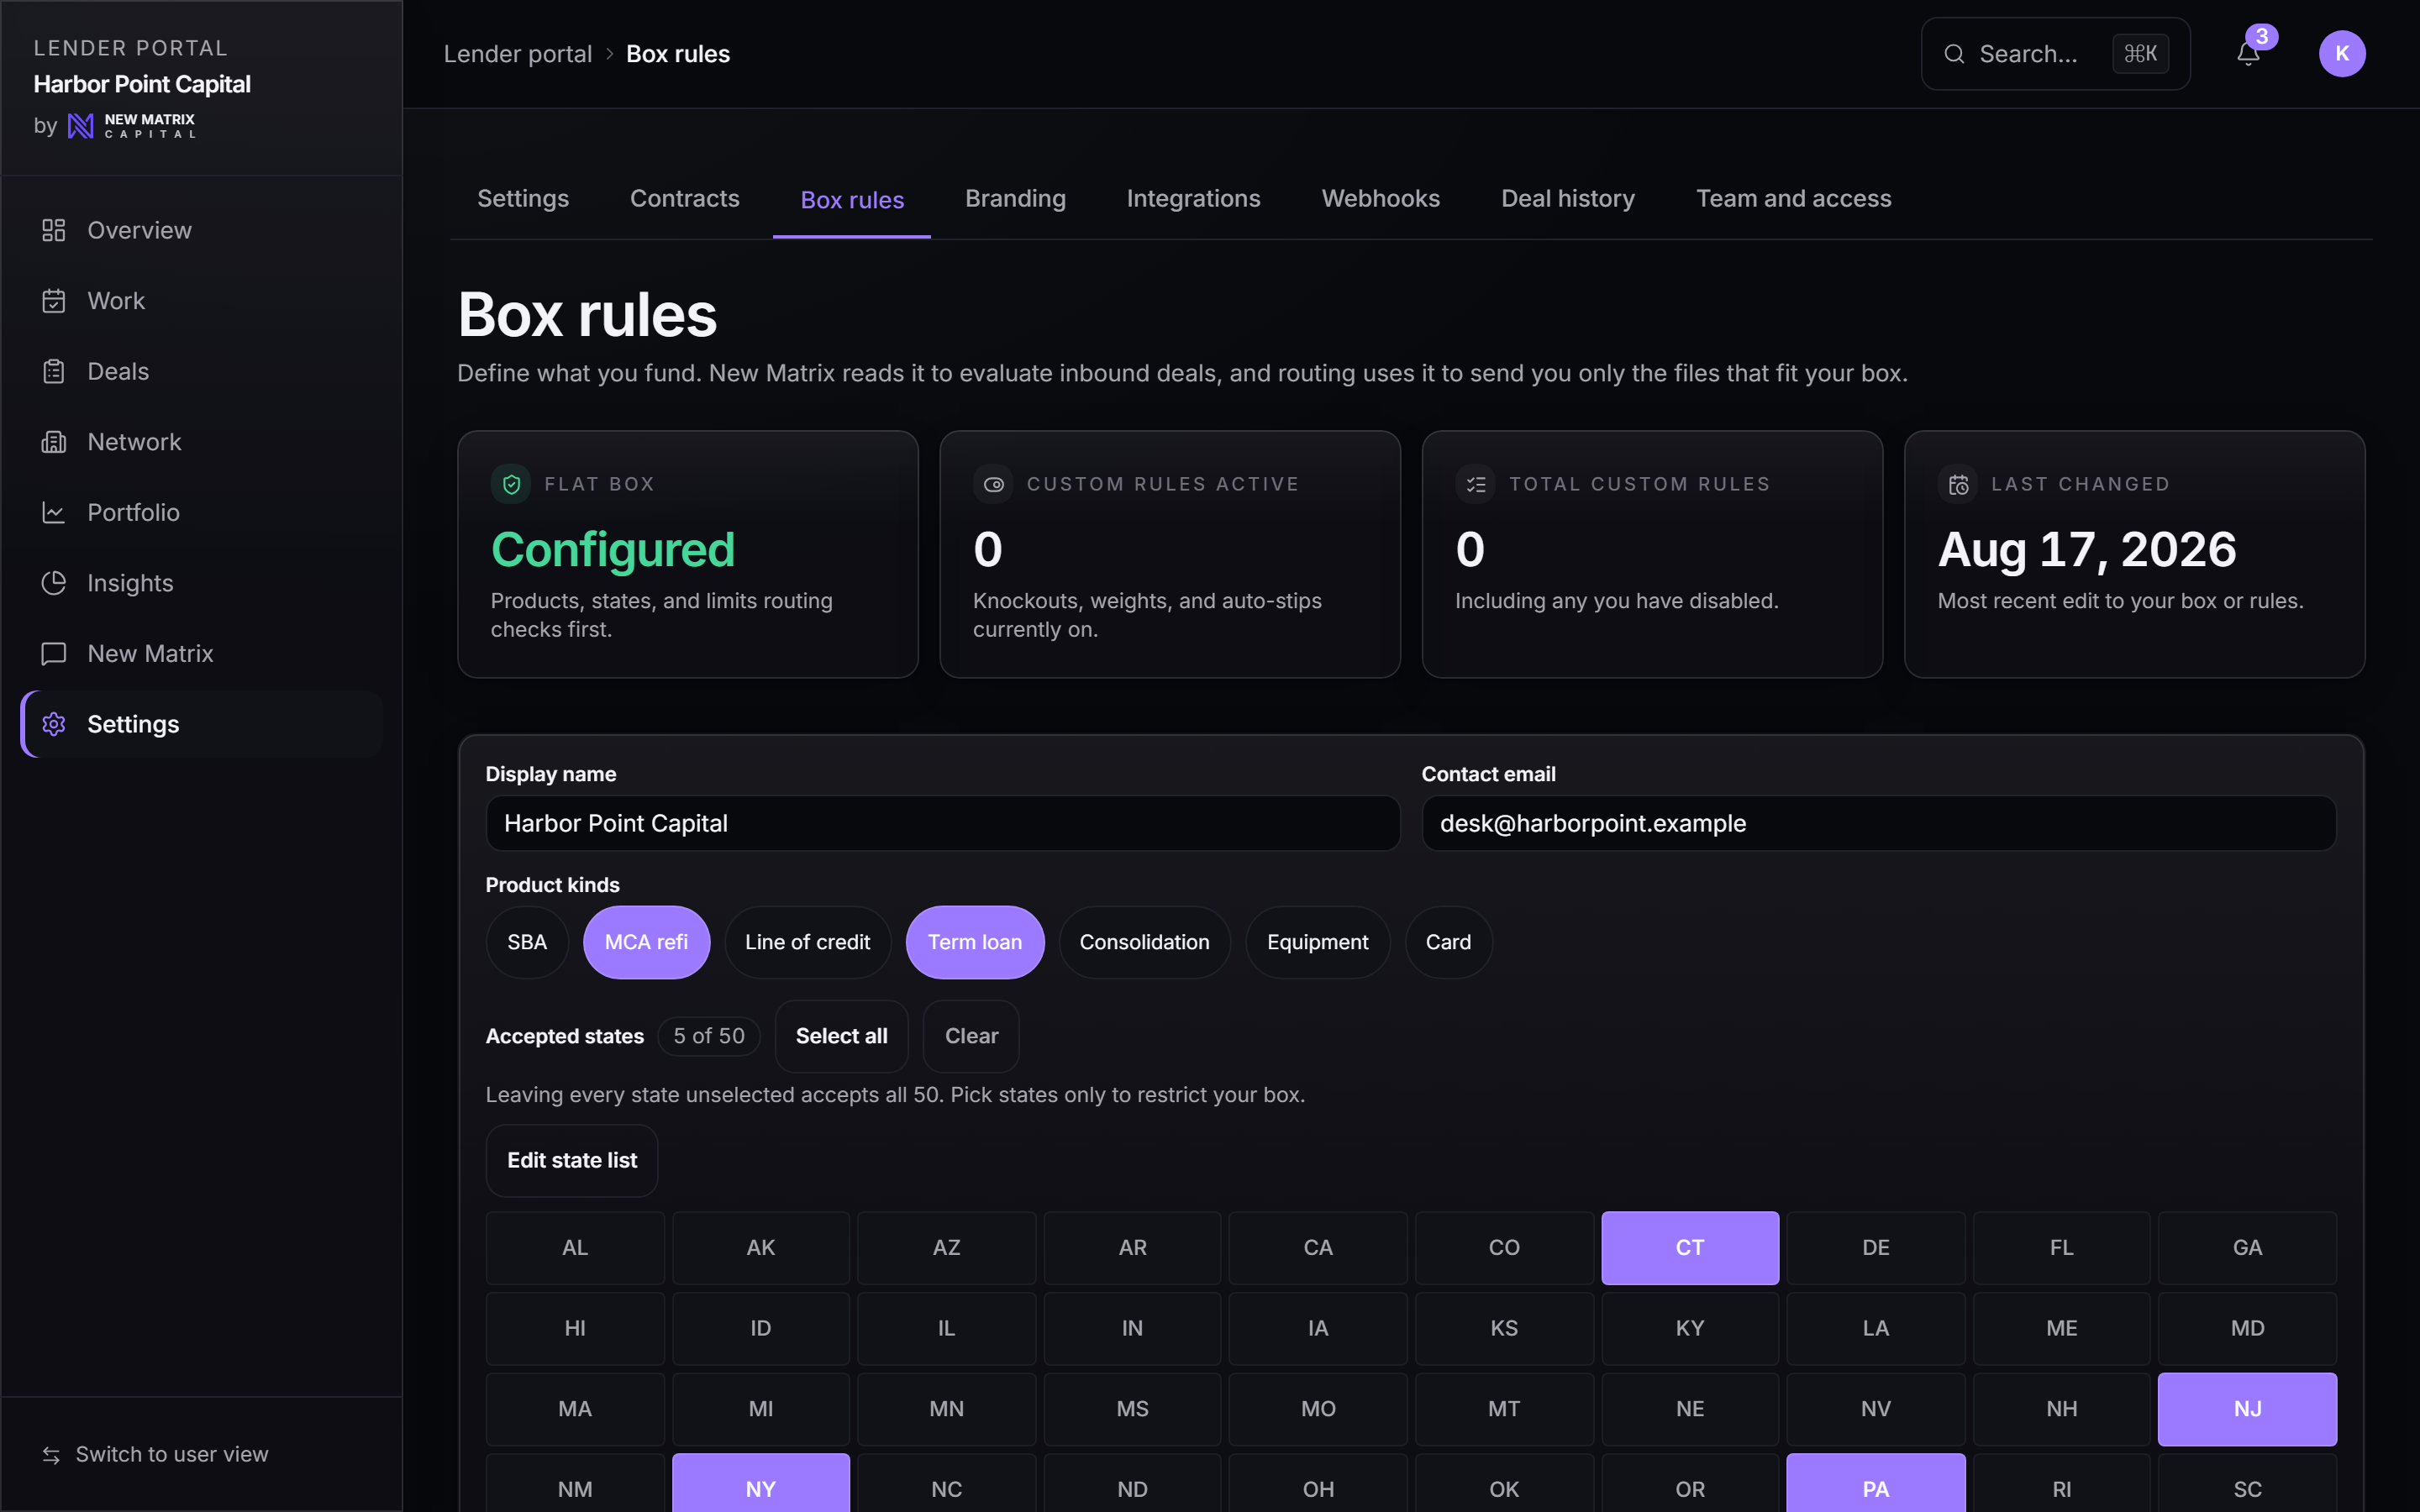Deselect the MCA refi product kind
Screen dimensions: 2420x1512
[646, 942]
